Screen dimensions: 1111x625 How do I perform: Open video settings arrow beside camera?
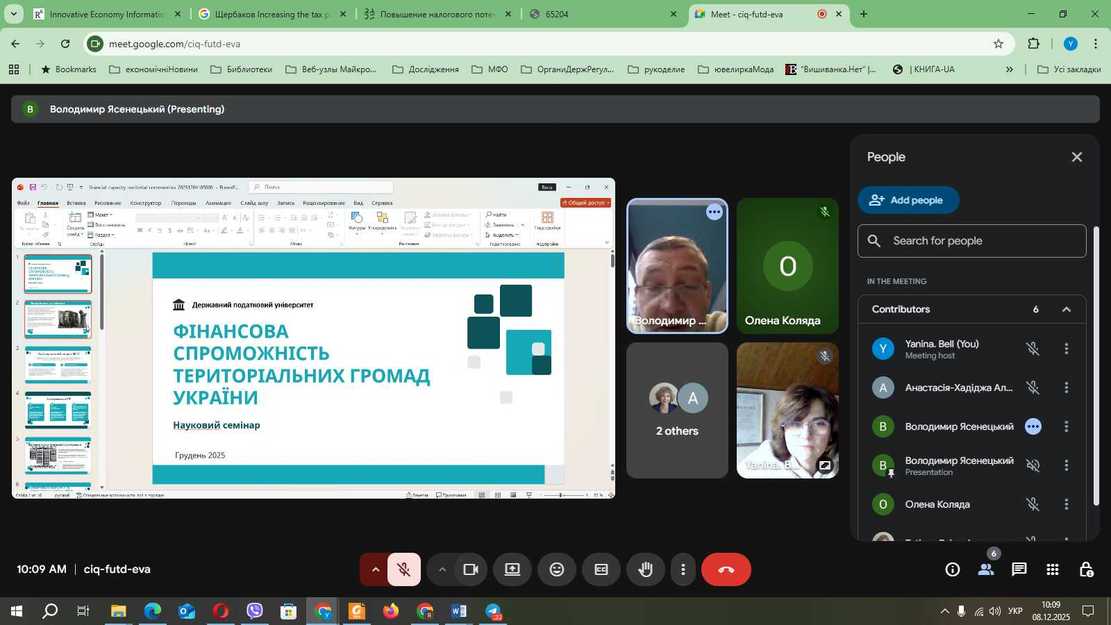[x=442, y=569]
